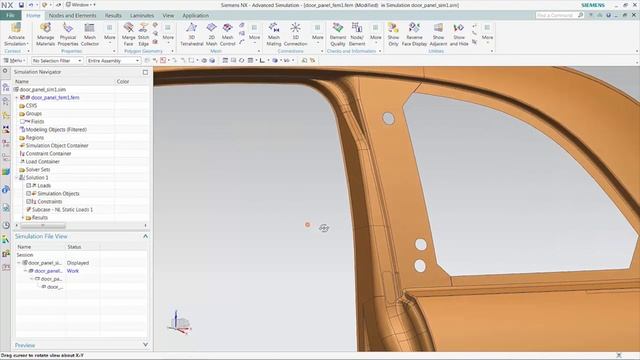Toggle the Simulation Objects checkbox under Solution 1
The height and width of the screenshot is (360, 640).
click(29, 193)
